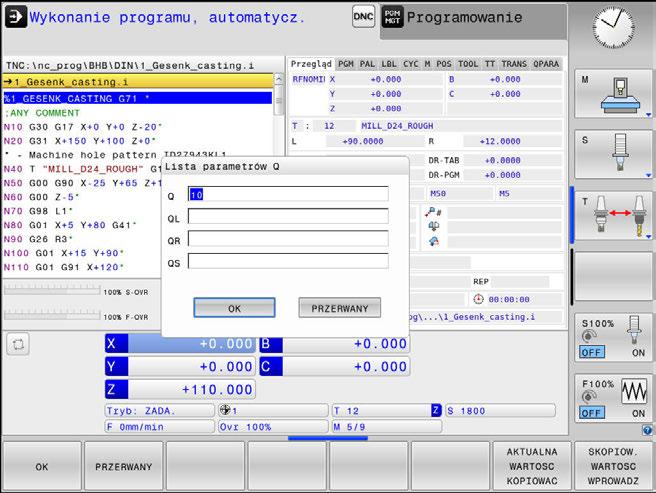Click the blue Z tool axis indicator
The image size is (656, 493).
436,410
